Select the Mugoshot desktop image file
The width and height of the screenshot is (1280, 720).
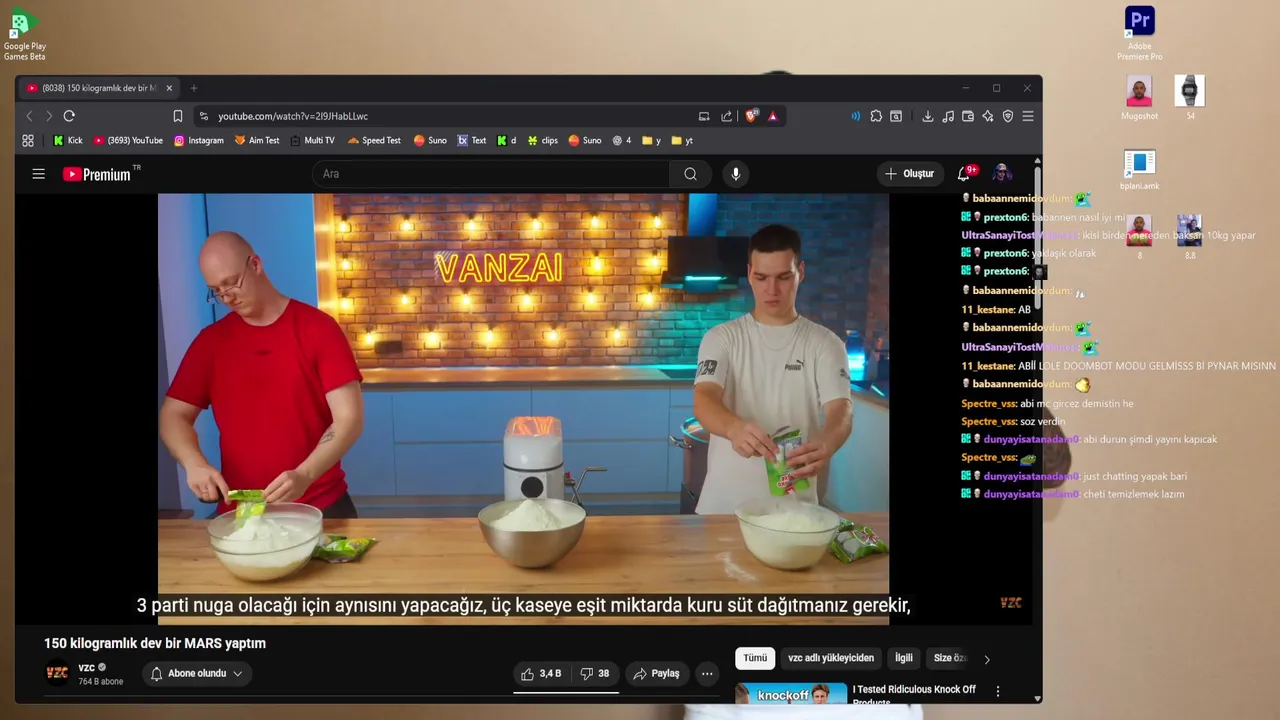pyautogui.click(x=1139, y=98)
